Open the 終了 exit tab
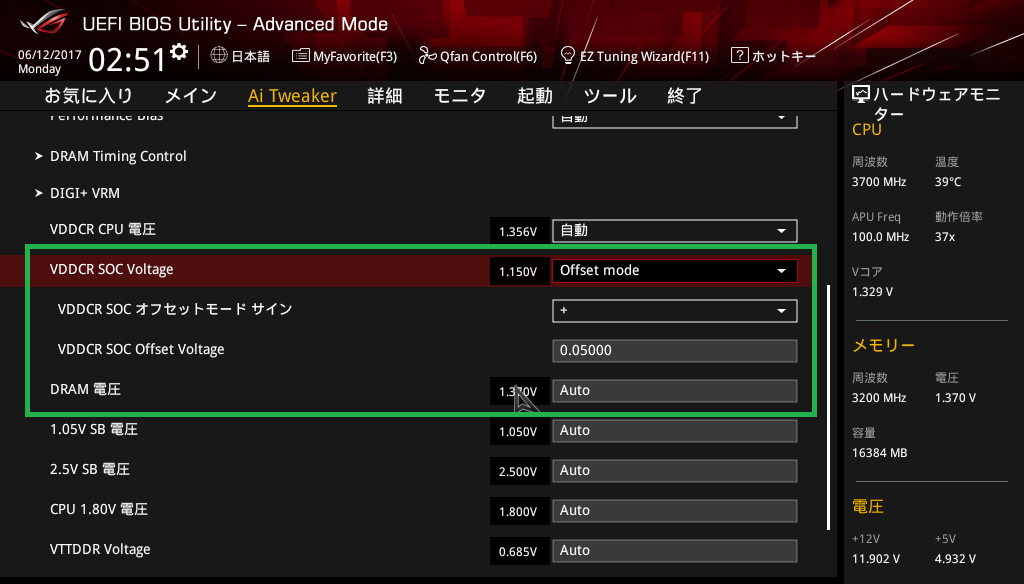 [x=684, y=96]
